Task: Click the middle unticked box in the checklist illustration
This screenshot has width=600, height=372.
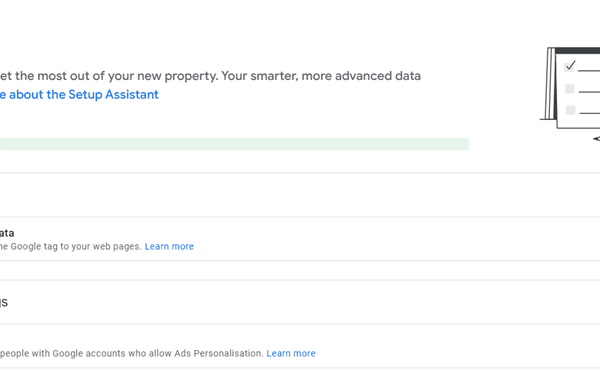Action: (x=570, y=89)
